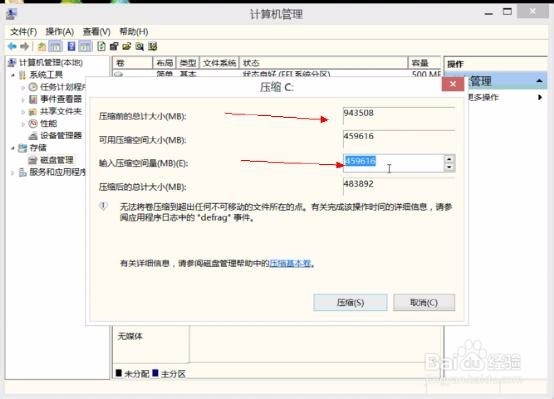
Task: Click the 计算机管理(本地) root node icon
Action: tap(12, 63)
